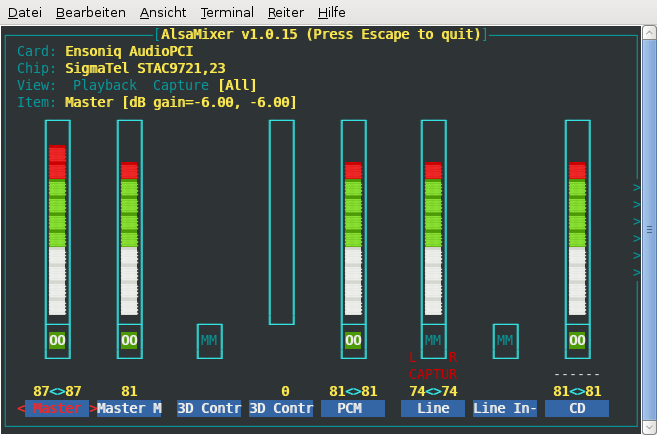This screenshot has width=657, height=435.
Task: Toggle the PCM mute indicator
Action: (x=354, y=341)
